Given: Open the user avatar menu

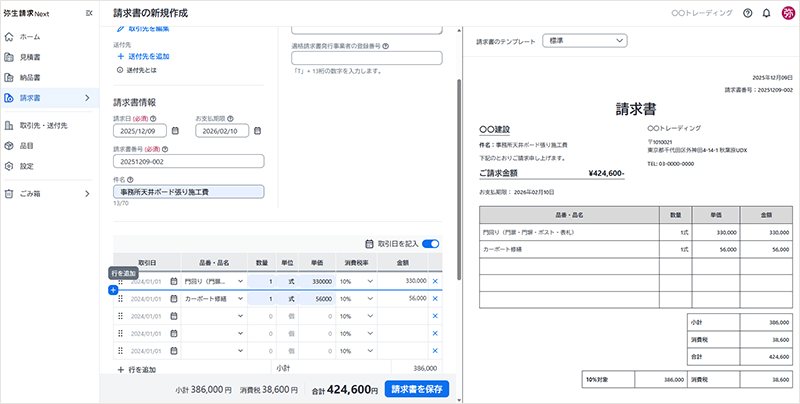Looking at the screenshot, I should tap(788, 13).
